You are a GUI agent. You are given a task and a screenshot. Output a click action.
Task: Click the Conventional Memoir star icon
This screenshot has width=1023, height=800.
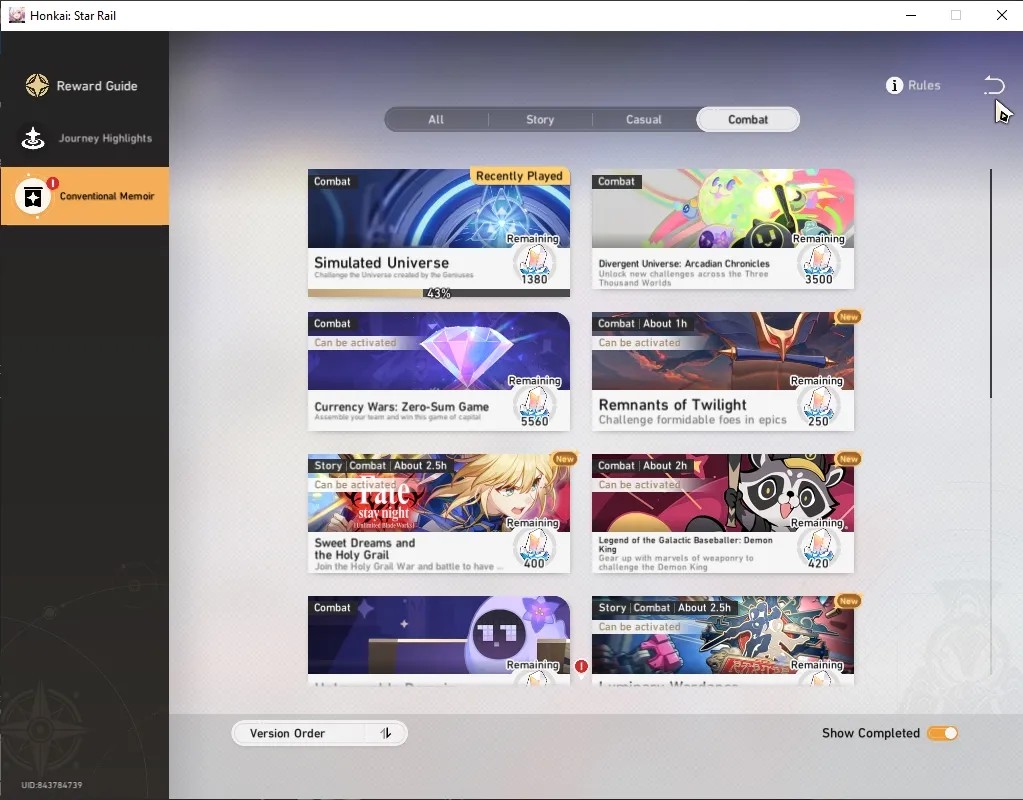pyautogui.click(x=33, y=196)
